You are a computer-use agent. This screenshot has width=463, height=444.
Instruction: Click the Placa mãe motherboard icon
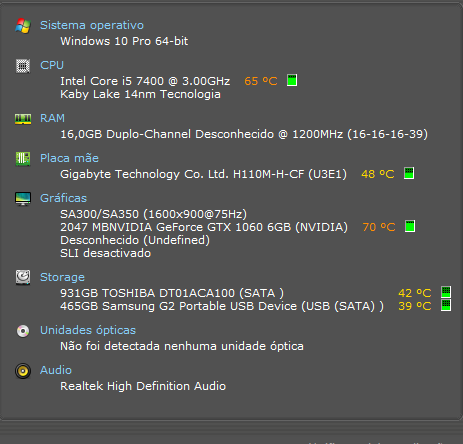pyautogui.click(x=23, y=159)
